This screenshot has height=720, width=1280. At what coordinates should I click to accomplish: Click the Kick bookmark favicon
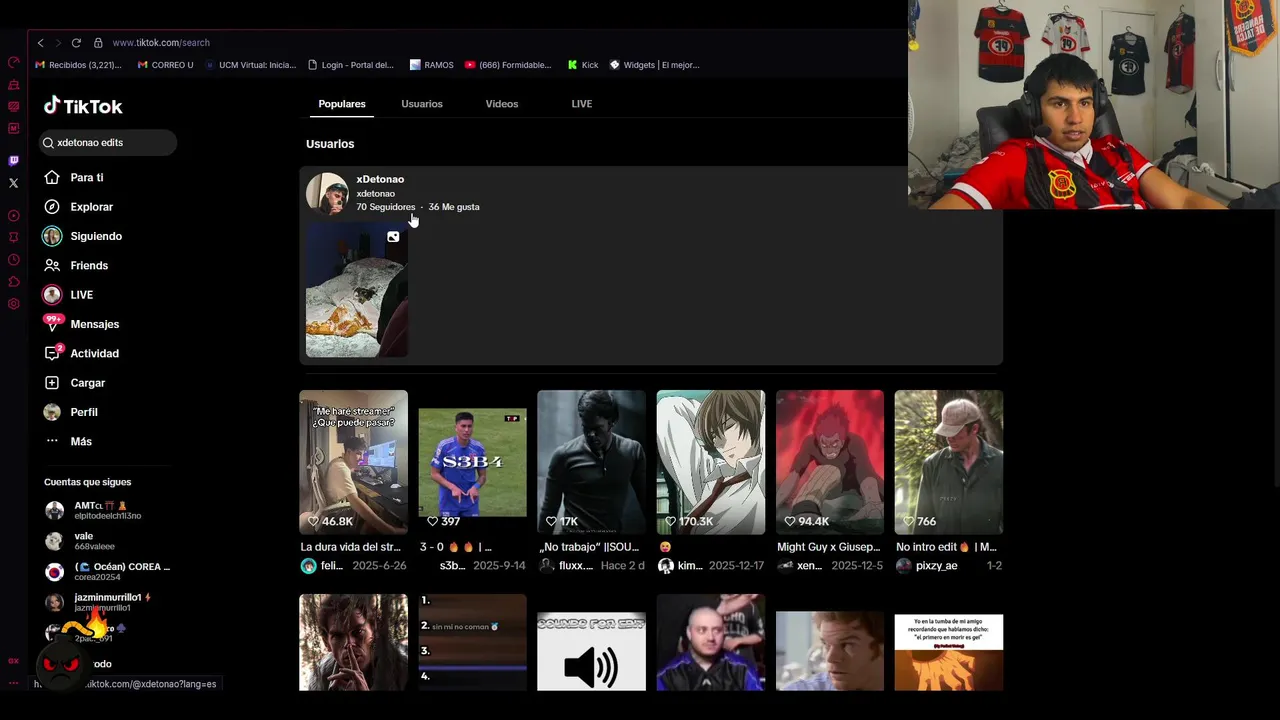572,65
